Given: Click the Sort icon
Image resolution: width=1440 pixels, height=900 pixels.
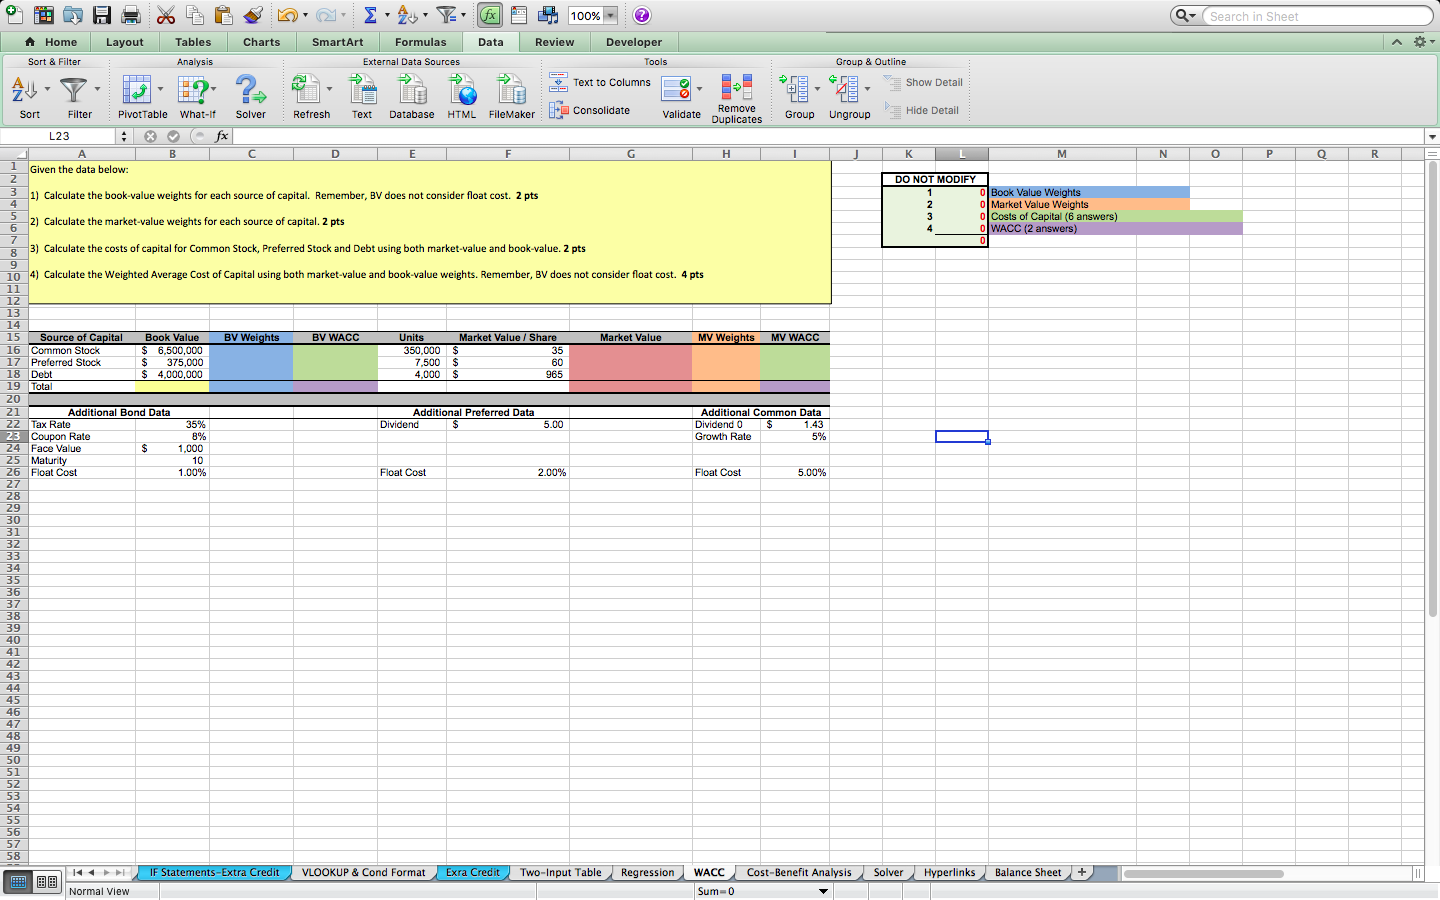Looking at the screenshot, I should point(22,95).
